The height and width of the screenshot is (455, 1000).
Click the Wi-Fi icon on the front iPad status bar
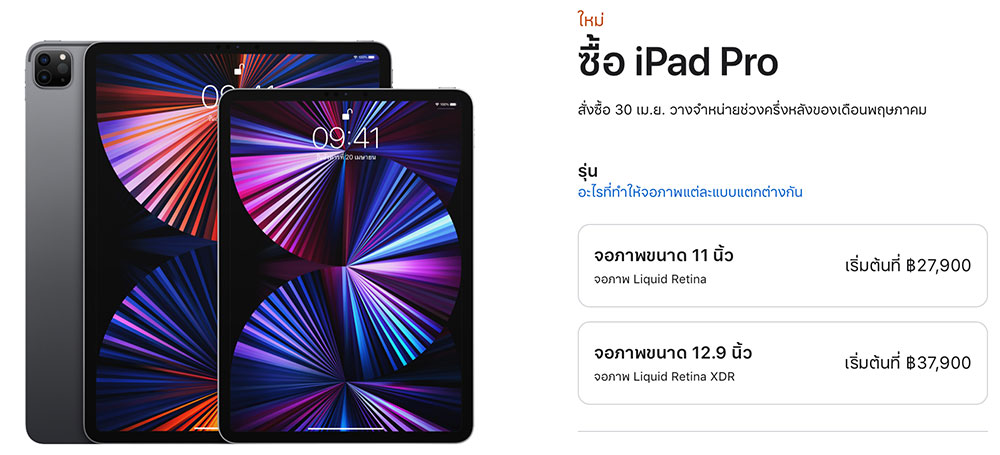click(438, 103)
